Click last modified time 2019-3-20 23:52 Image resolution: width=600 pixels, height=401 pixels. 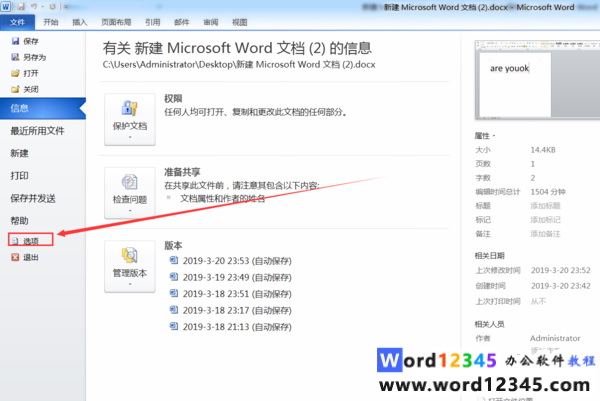coord(561,271)
